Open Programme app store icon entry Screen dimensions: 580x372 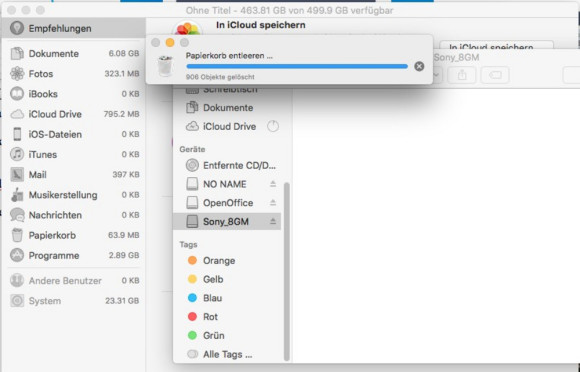[x=17, y=255]
